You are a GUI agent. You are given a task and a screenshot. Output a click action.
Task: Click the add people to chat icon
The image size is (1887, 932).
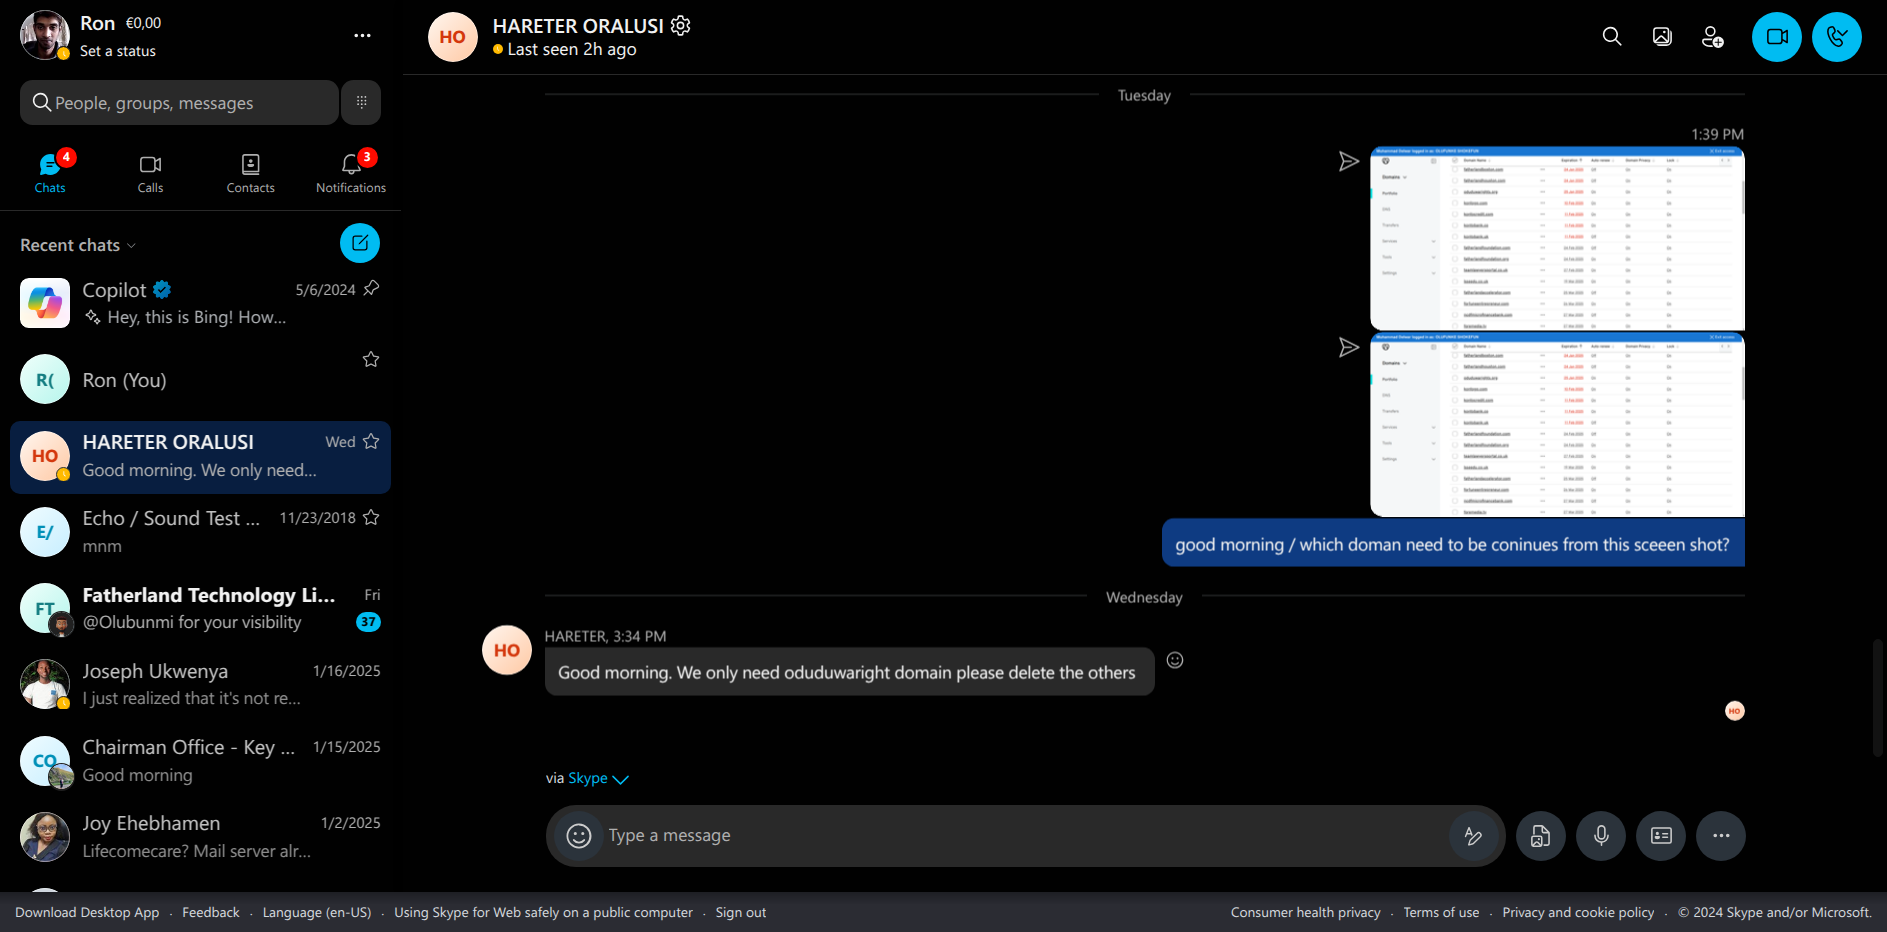(1712, 37)
